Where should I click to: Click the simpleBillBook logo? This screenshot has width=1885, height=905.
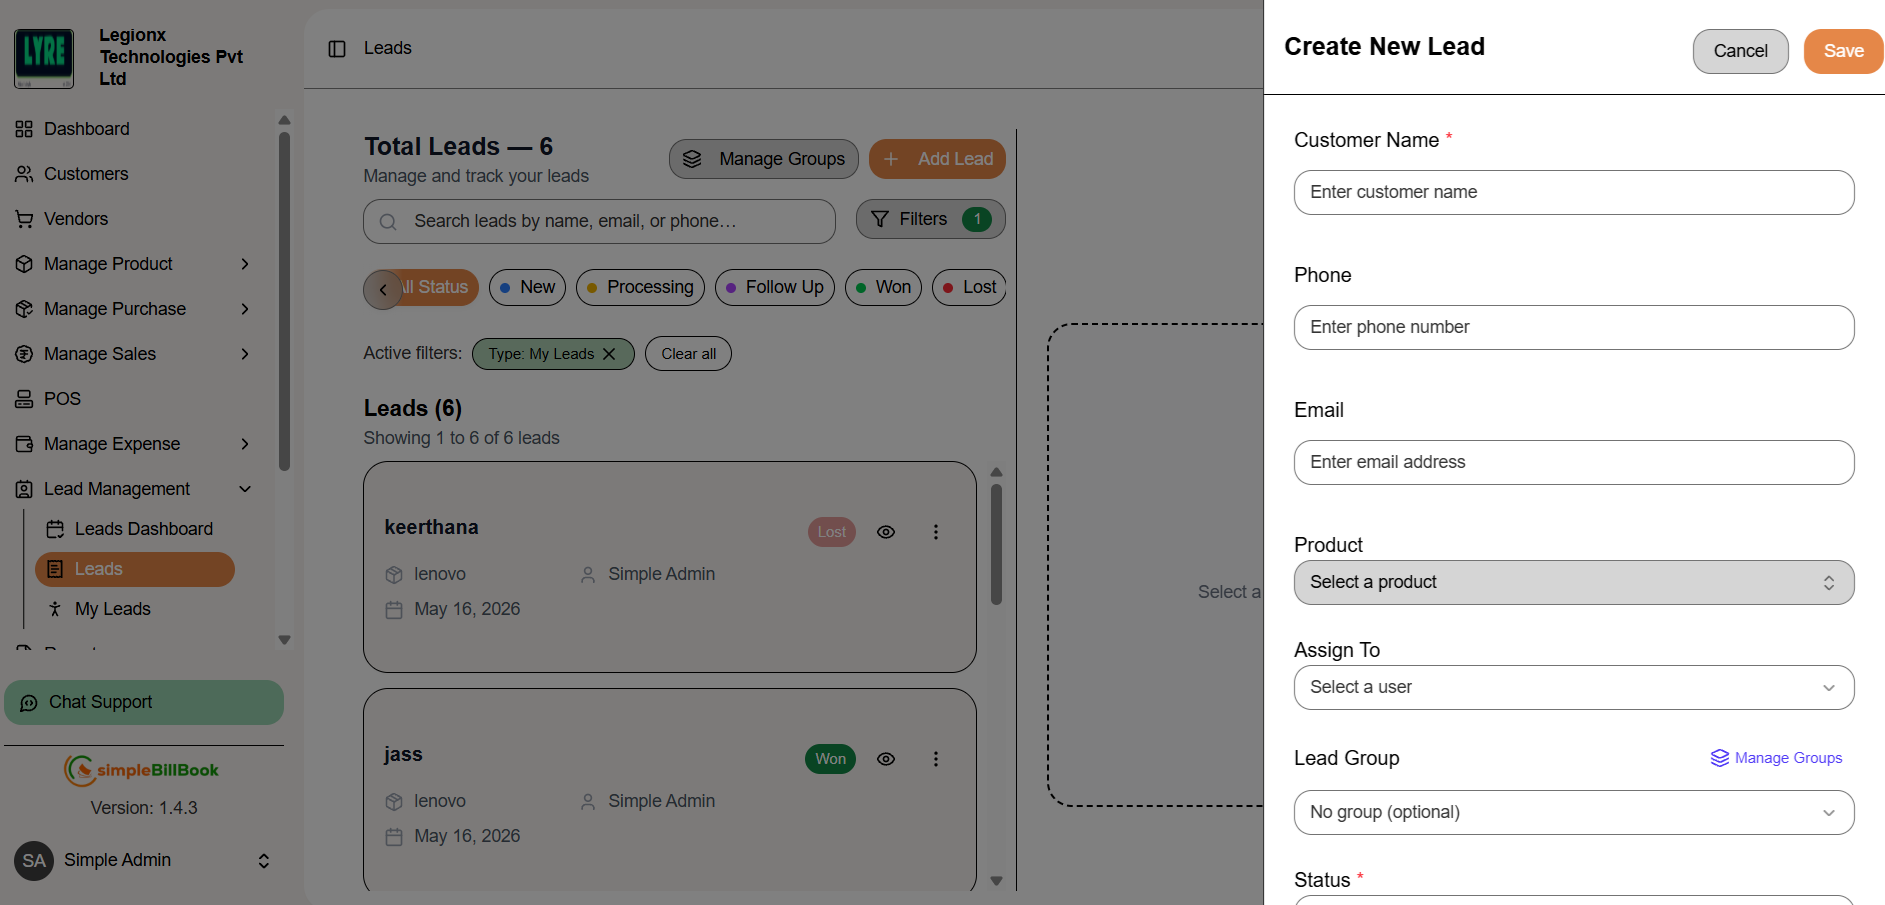[142, 770]
